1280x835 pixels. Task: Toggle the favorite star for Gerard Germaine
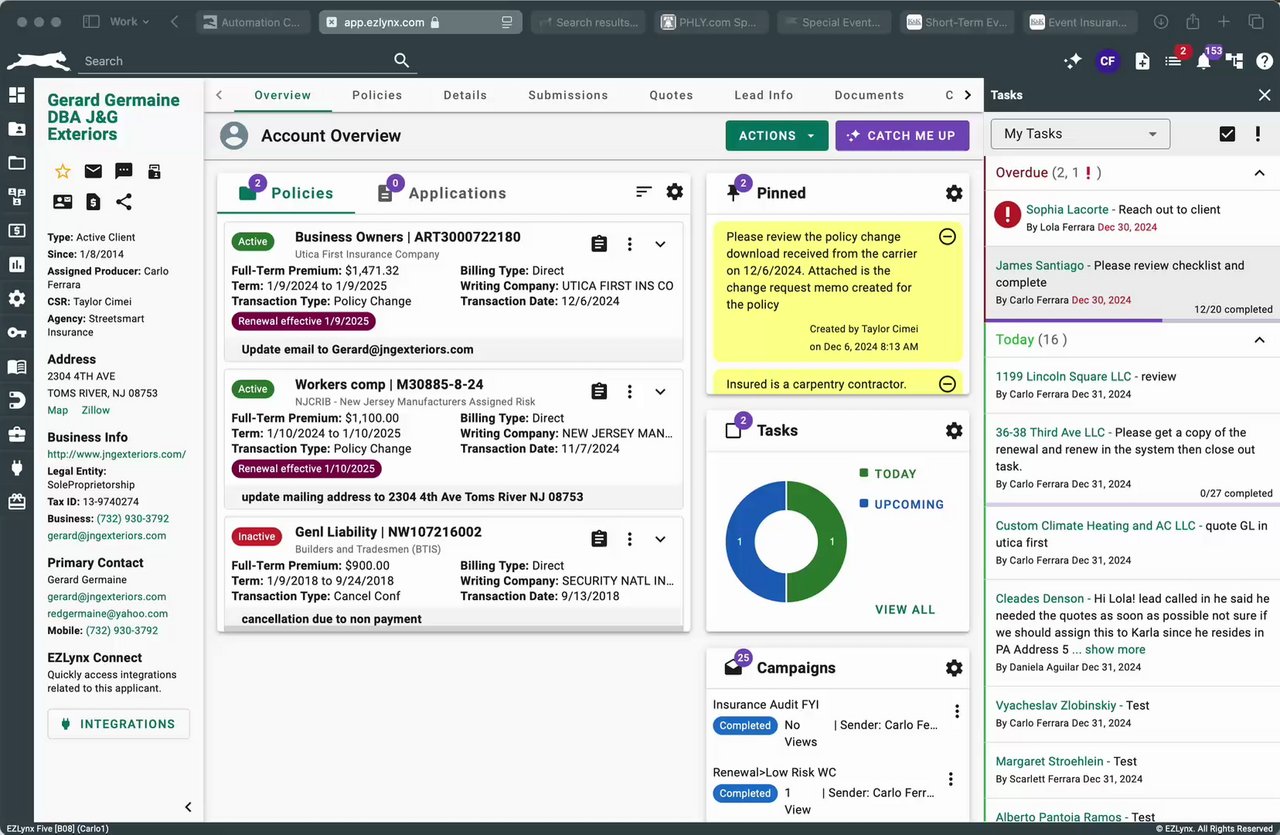pos(62,171)
